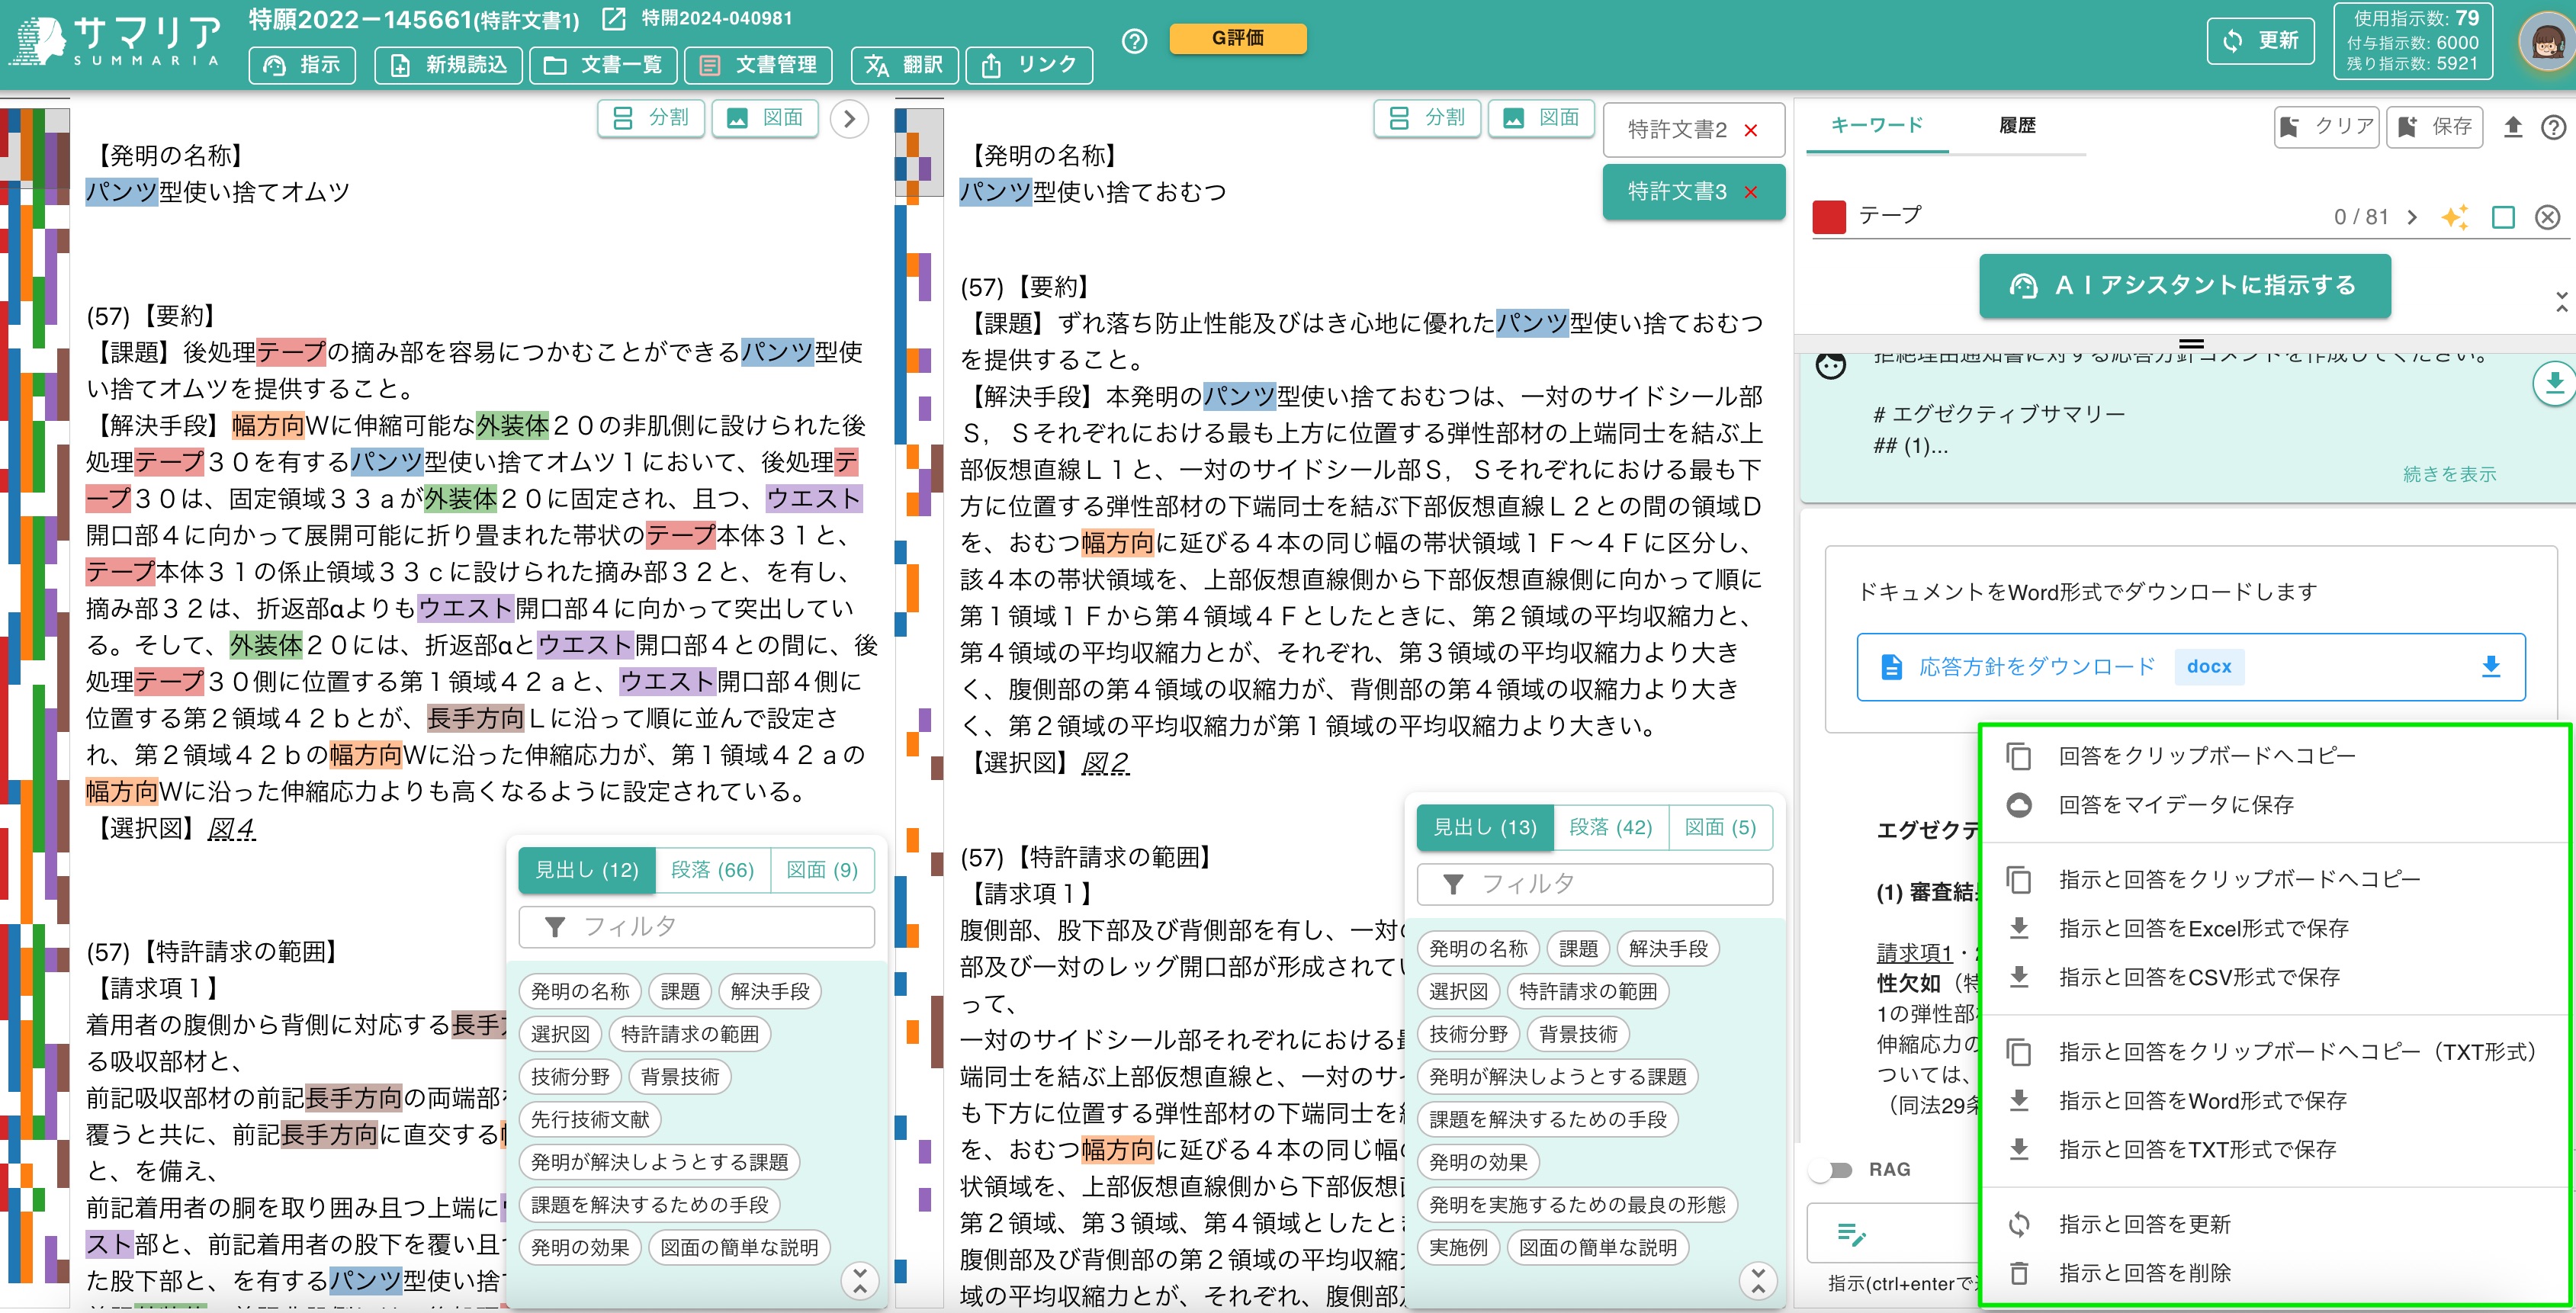Close the 特許文書3 tab with its red X
2576x1313 pixels.
1750,192
